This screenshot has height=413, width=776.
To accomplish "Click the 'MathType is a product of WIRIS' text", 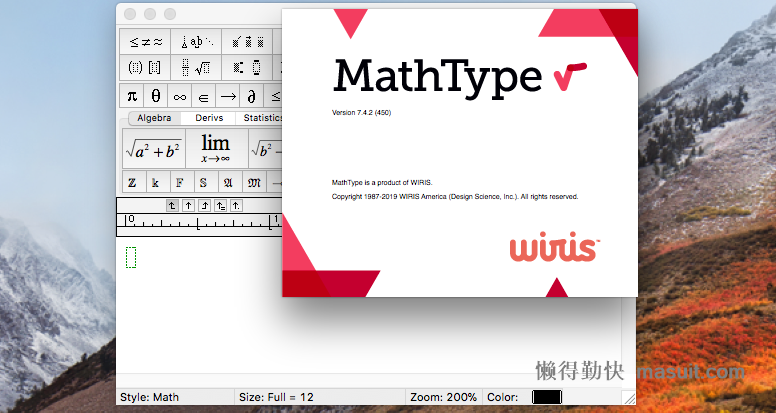I will (382, 183).
